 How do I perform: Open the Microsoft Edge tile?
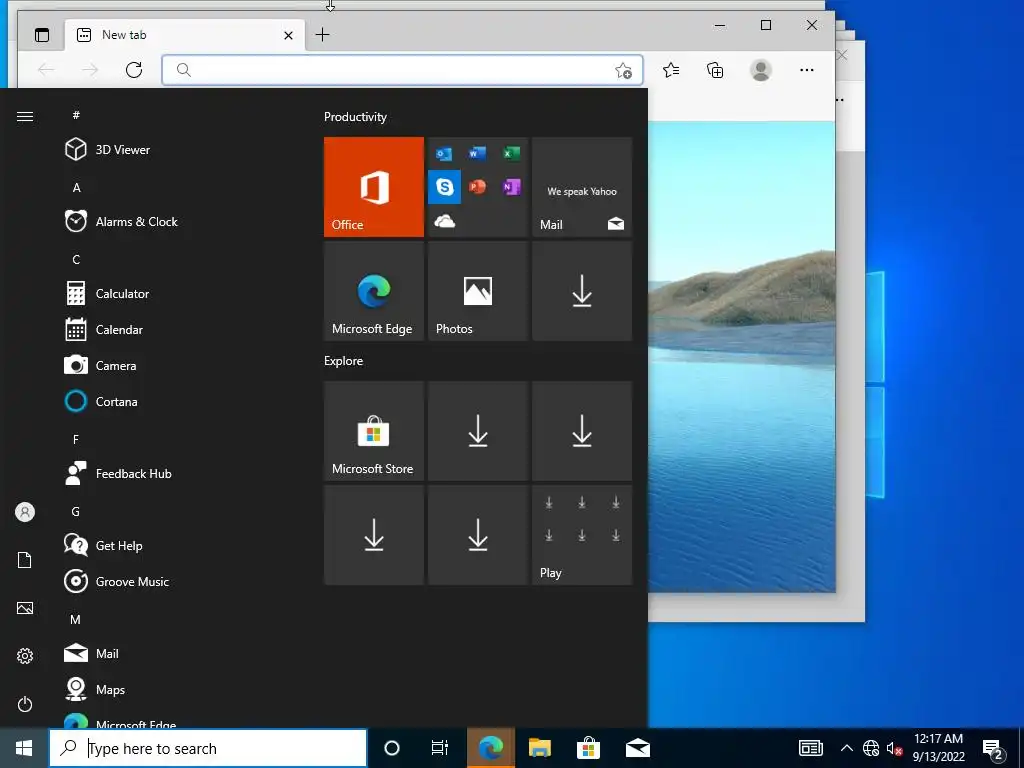(374, 291)
